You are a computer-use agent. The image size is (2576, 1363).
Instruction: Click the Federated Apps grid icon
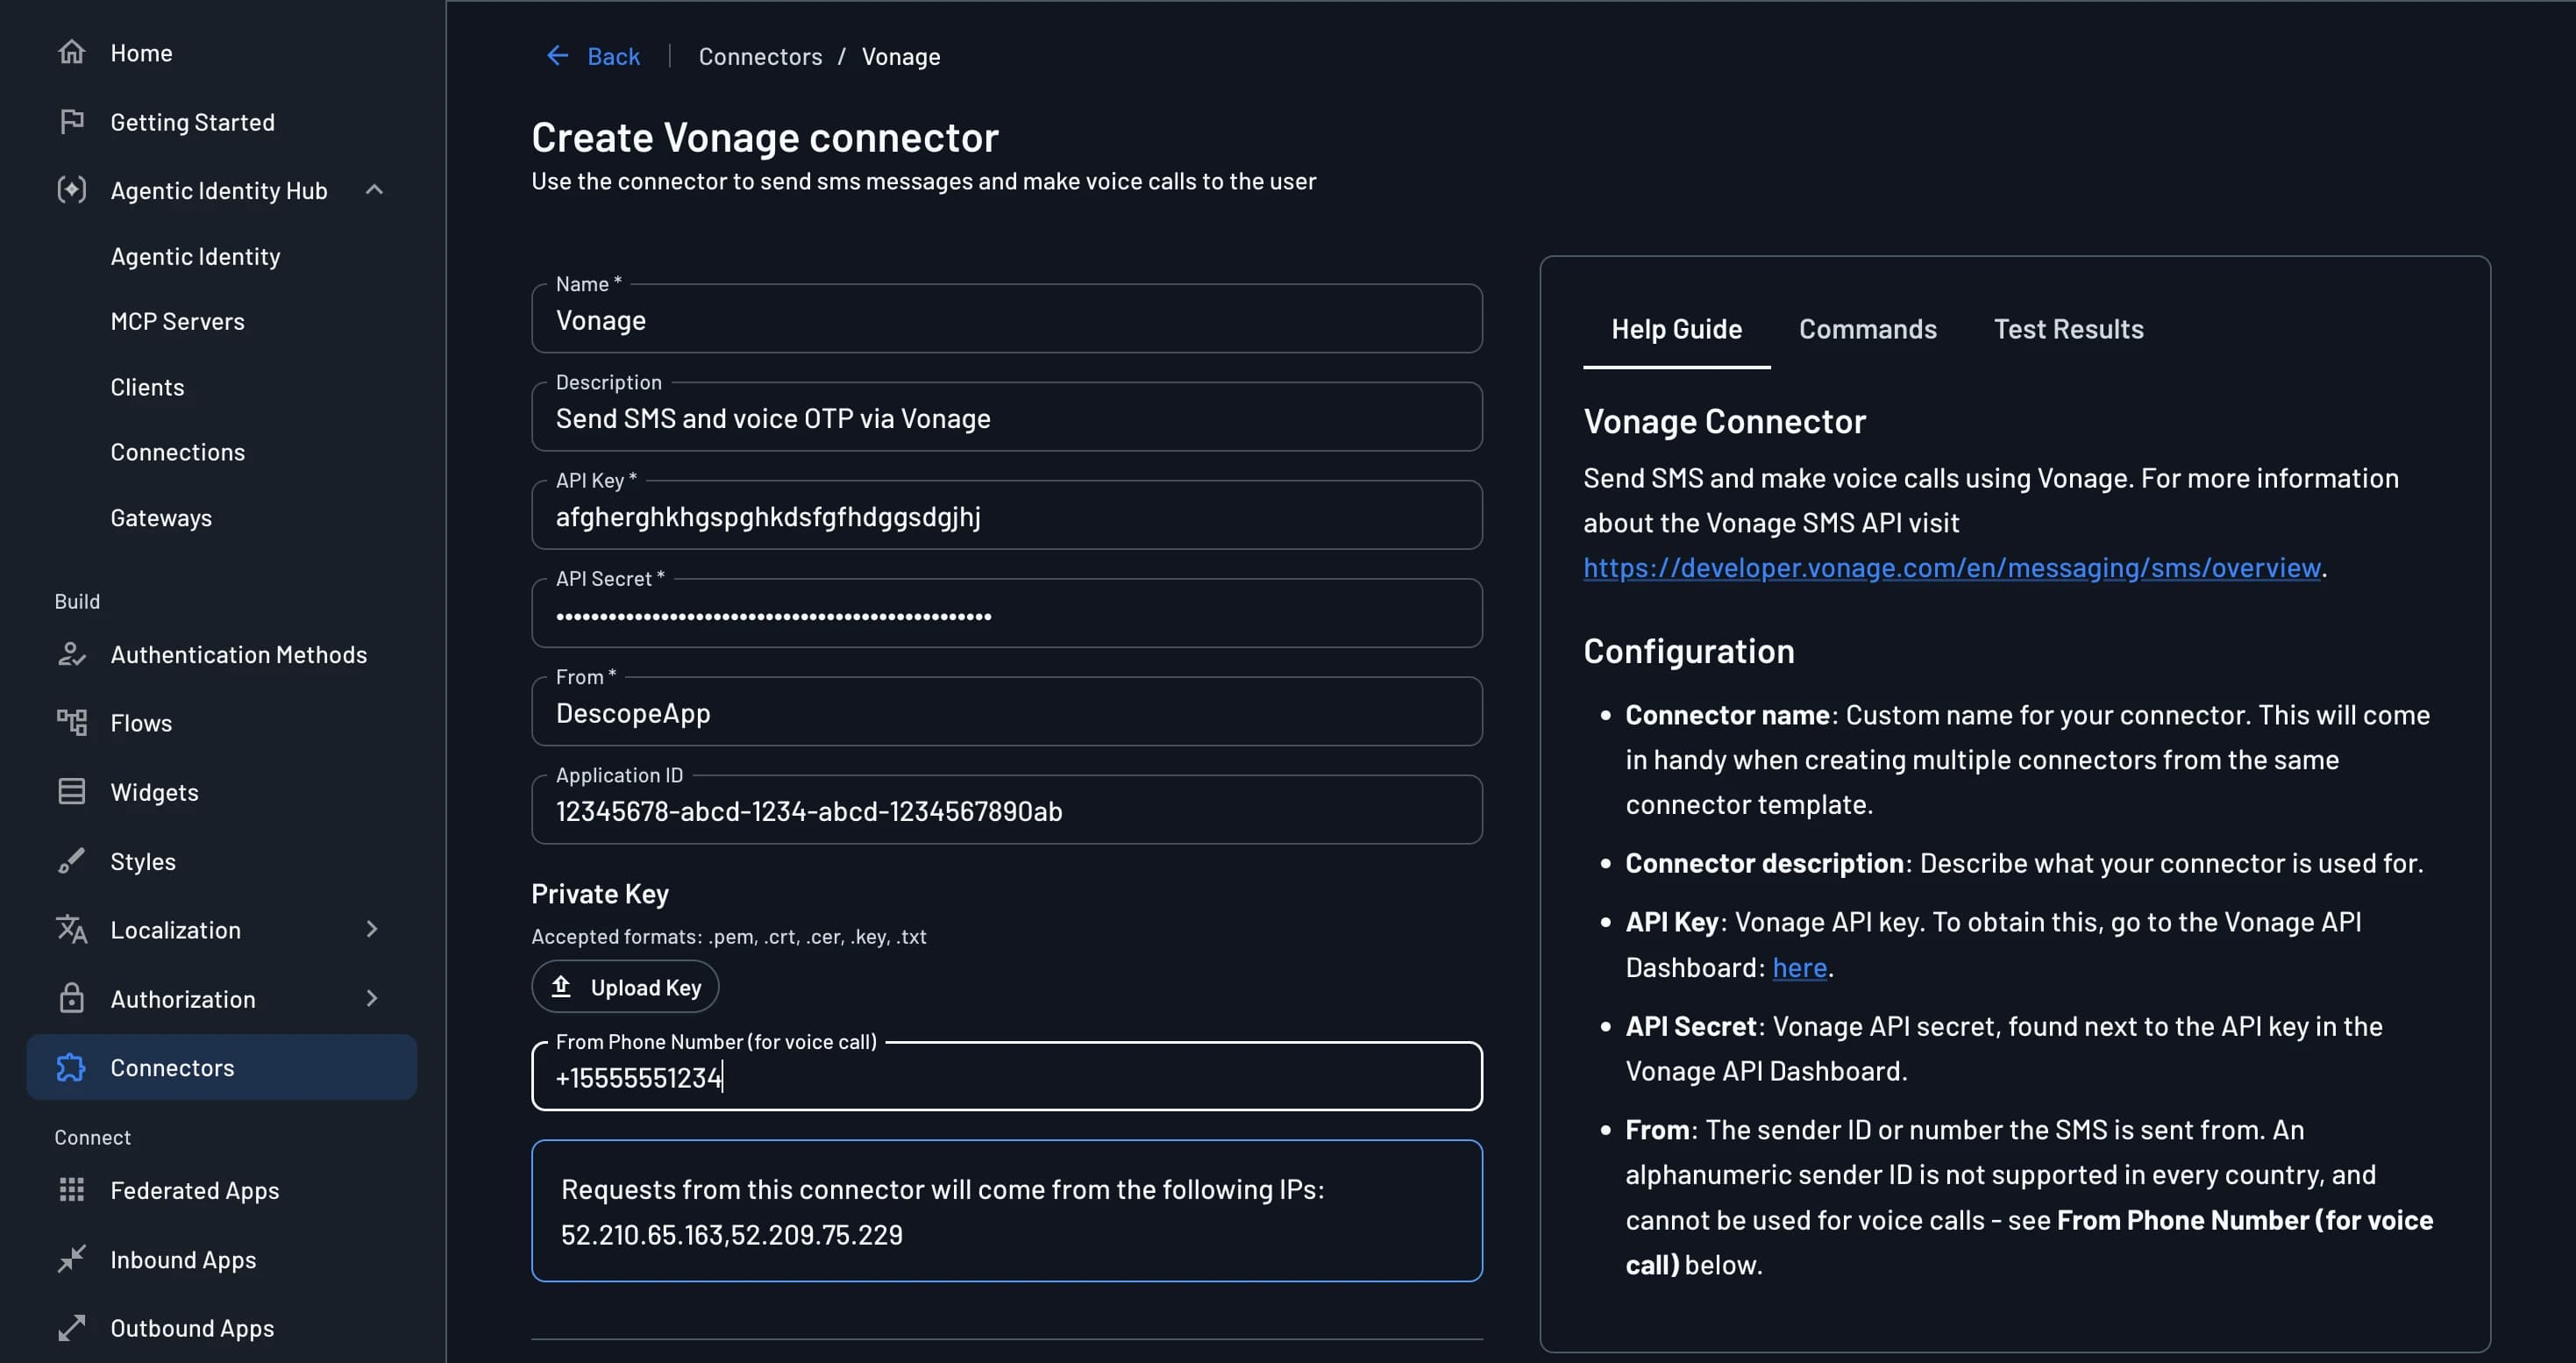(x=71, y=1190)
